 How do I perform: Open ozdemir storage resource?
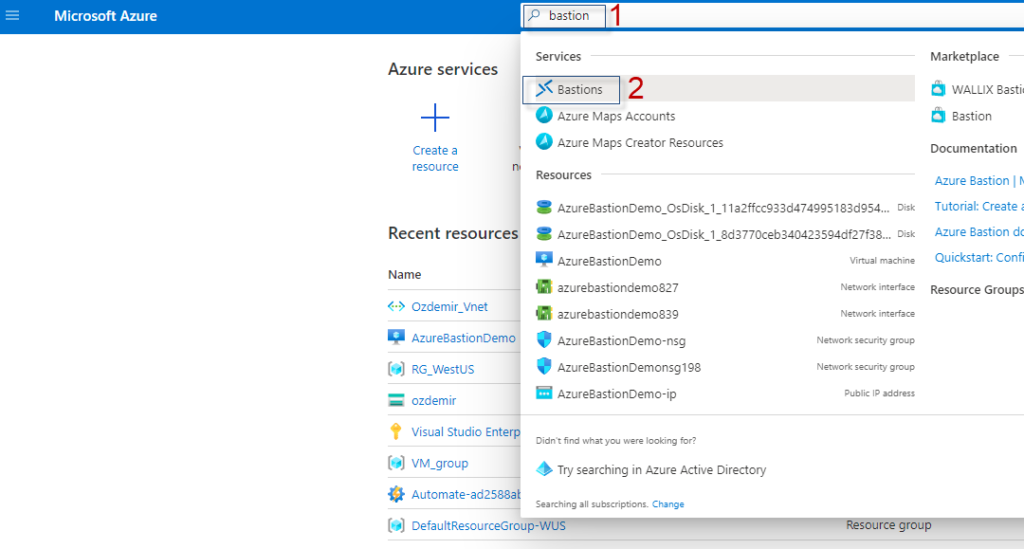(x=434, y=401)
